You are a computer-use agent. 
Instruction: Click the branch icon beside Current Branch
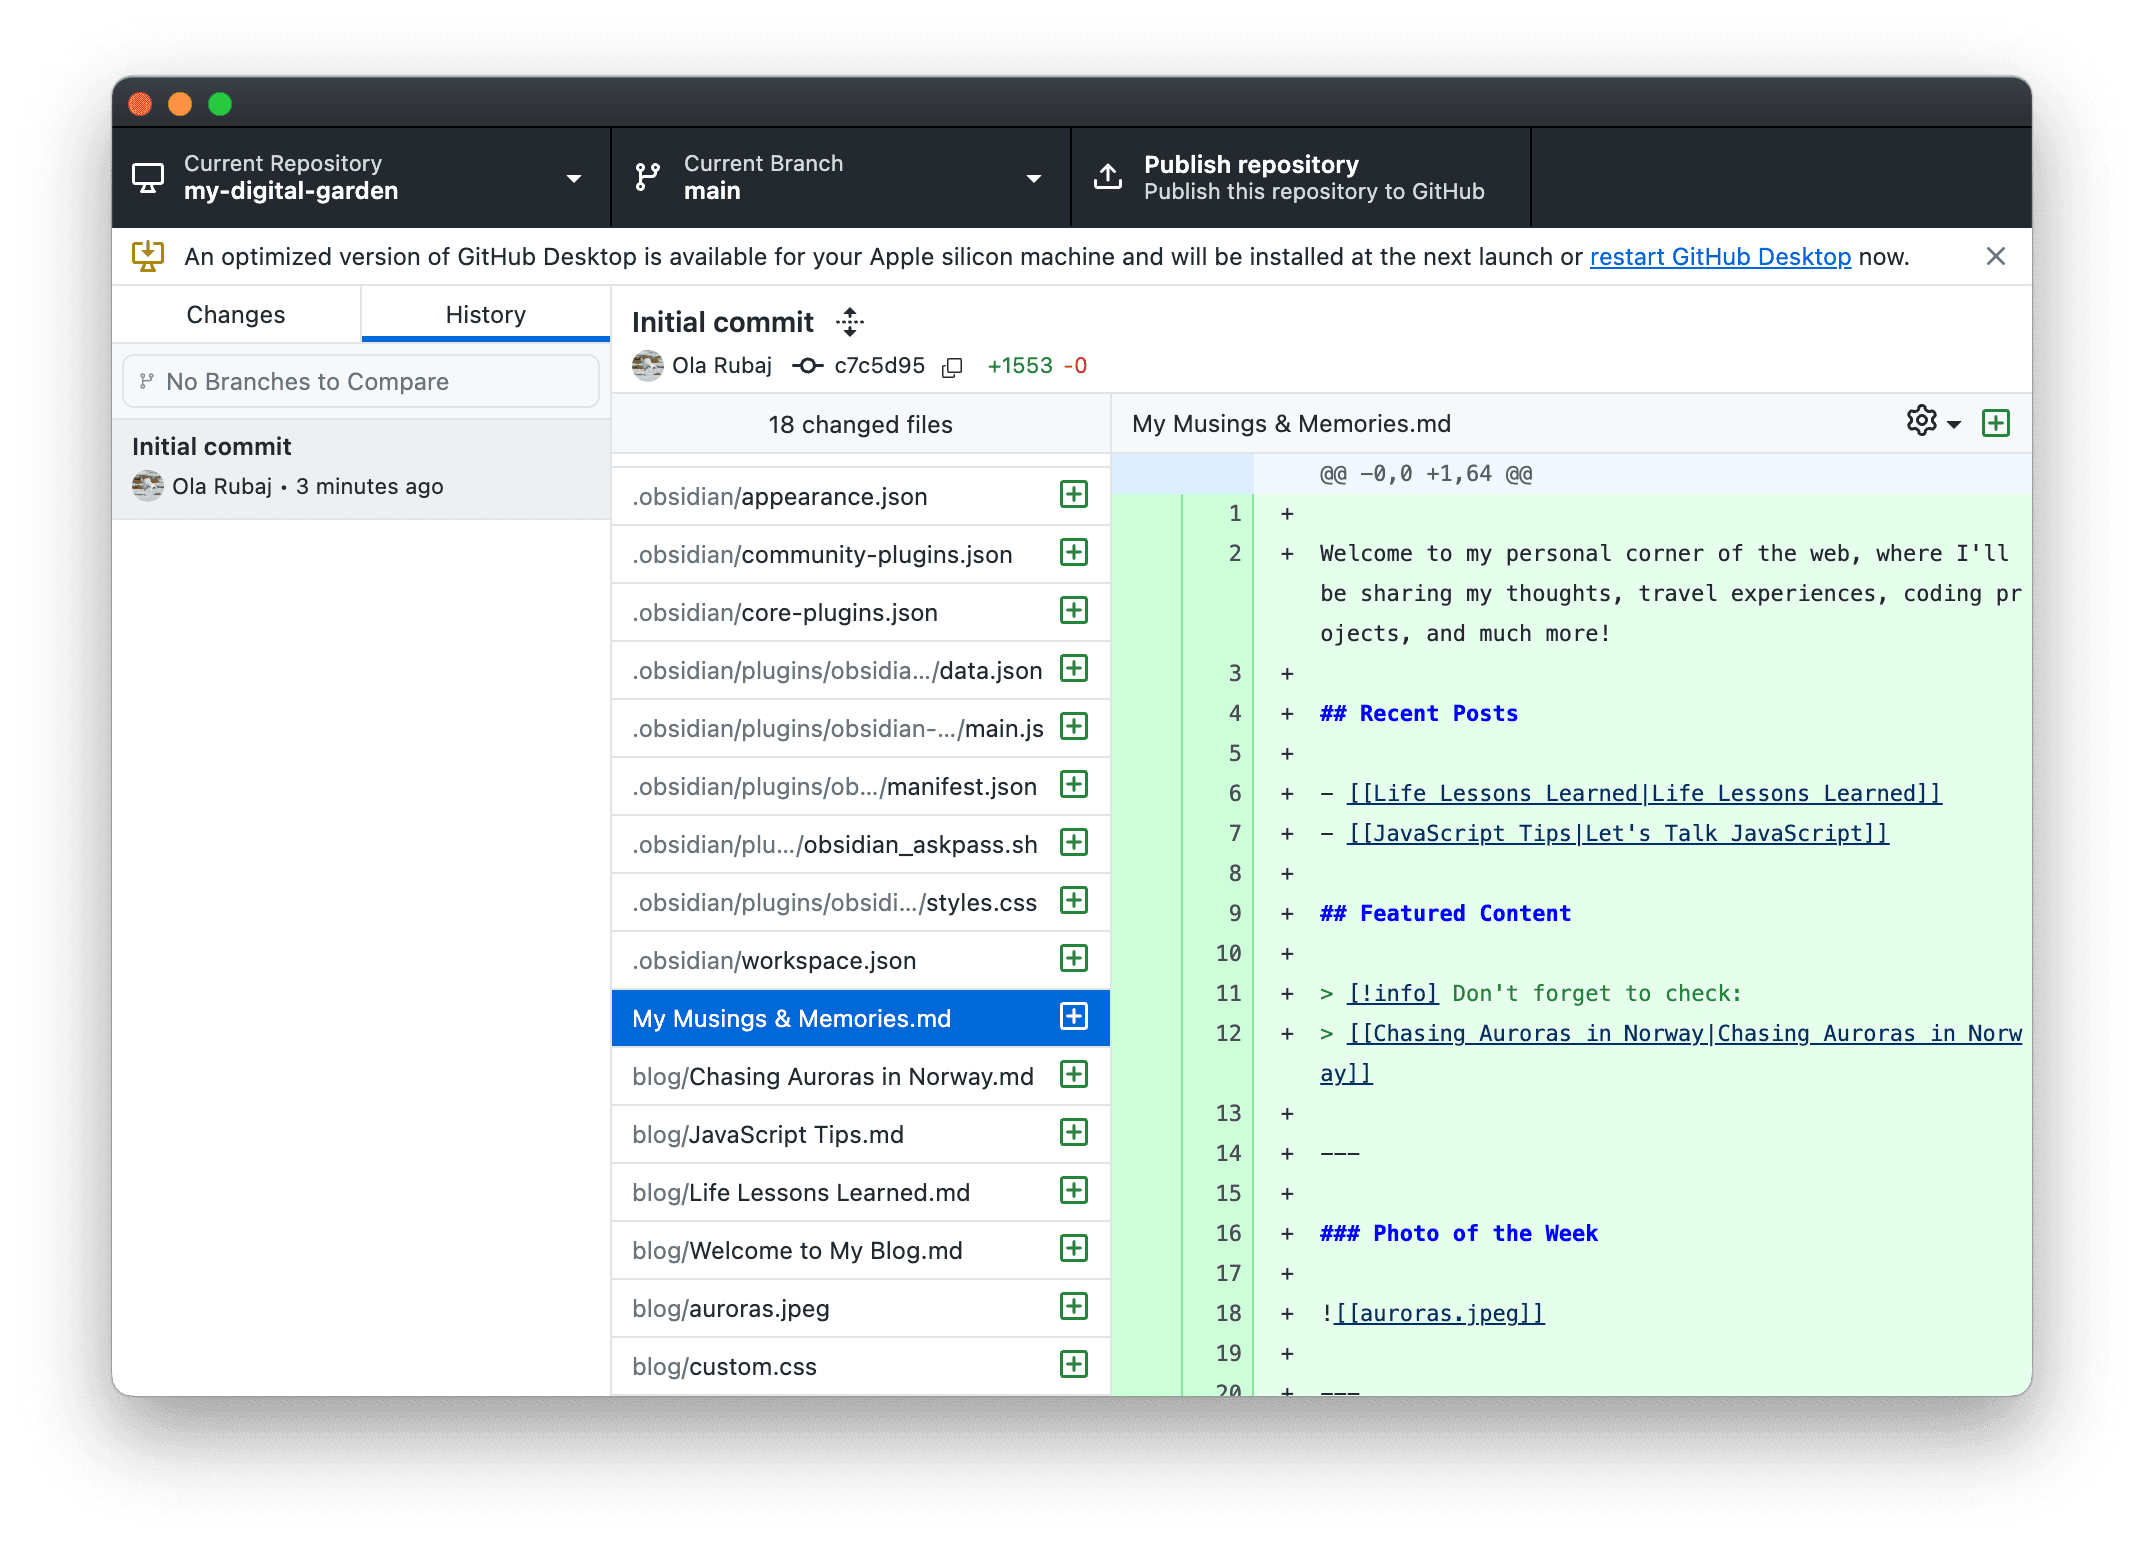point(648,177)
